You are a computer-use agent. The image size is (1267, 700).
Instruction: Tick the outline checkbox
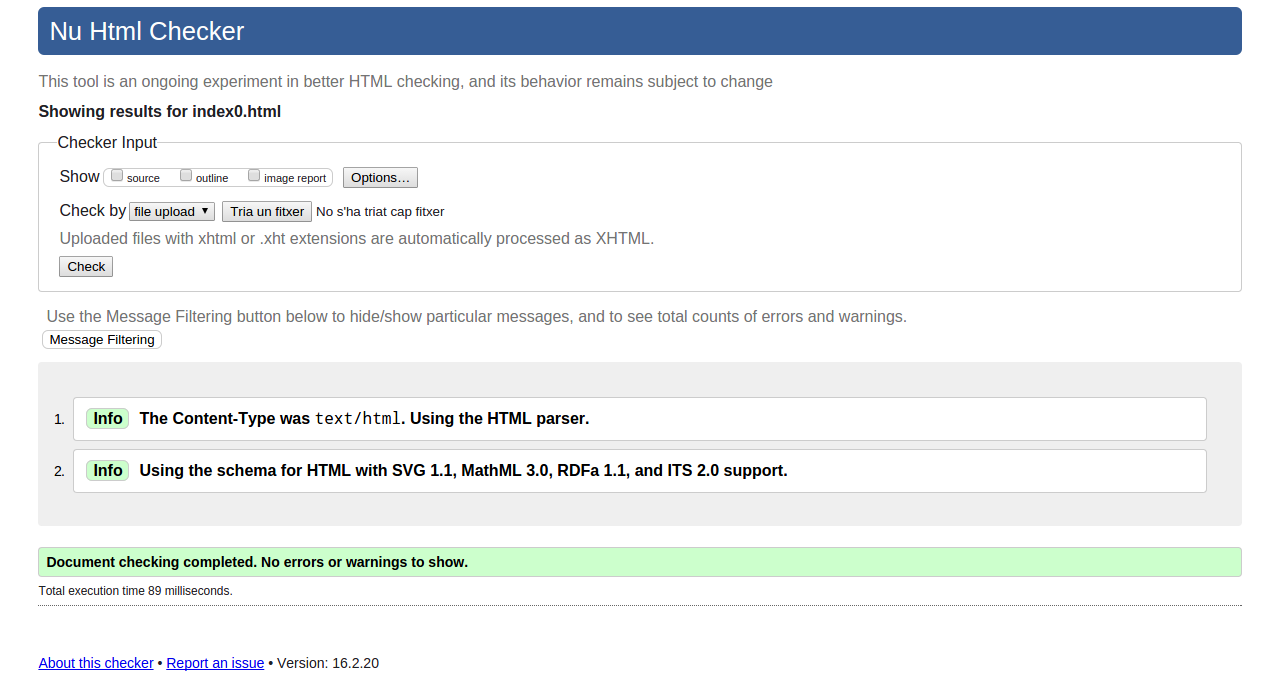coord(186,176)
